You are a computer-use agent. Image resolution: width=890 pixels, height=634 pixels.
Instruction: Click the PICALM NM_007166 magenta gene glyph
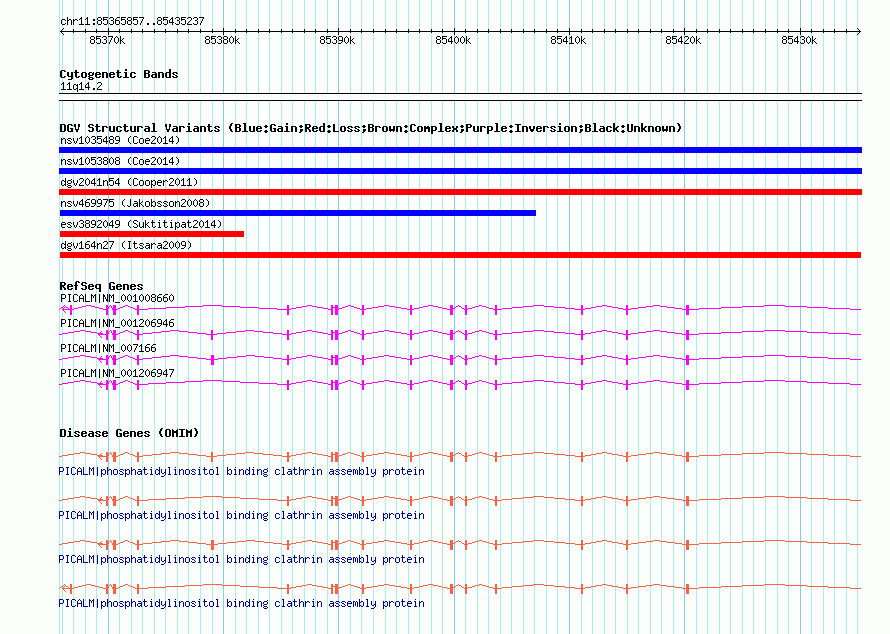tap(460, 359)
